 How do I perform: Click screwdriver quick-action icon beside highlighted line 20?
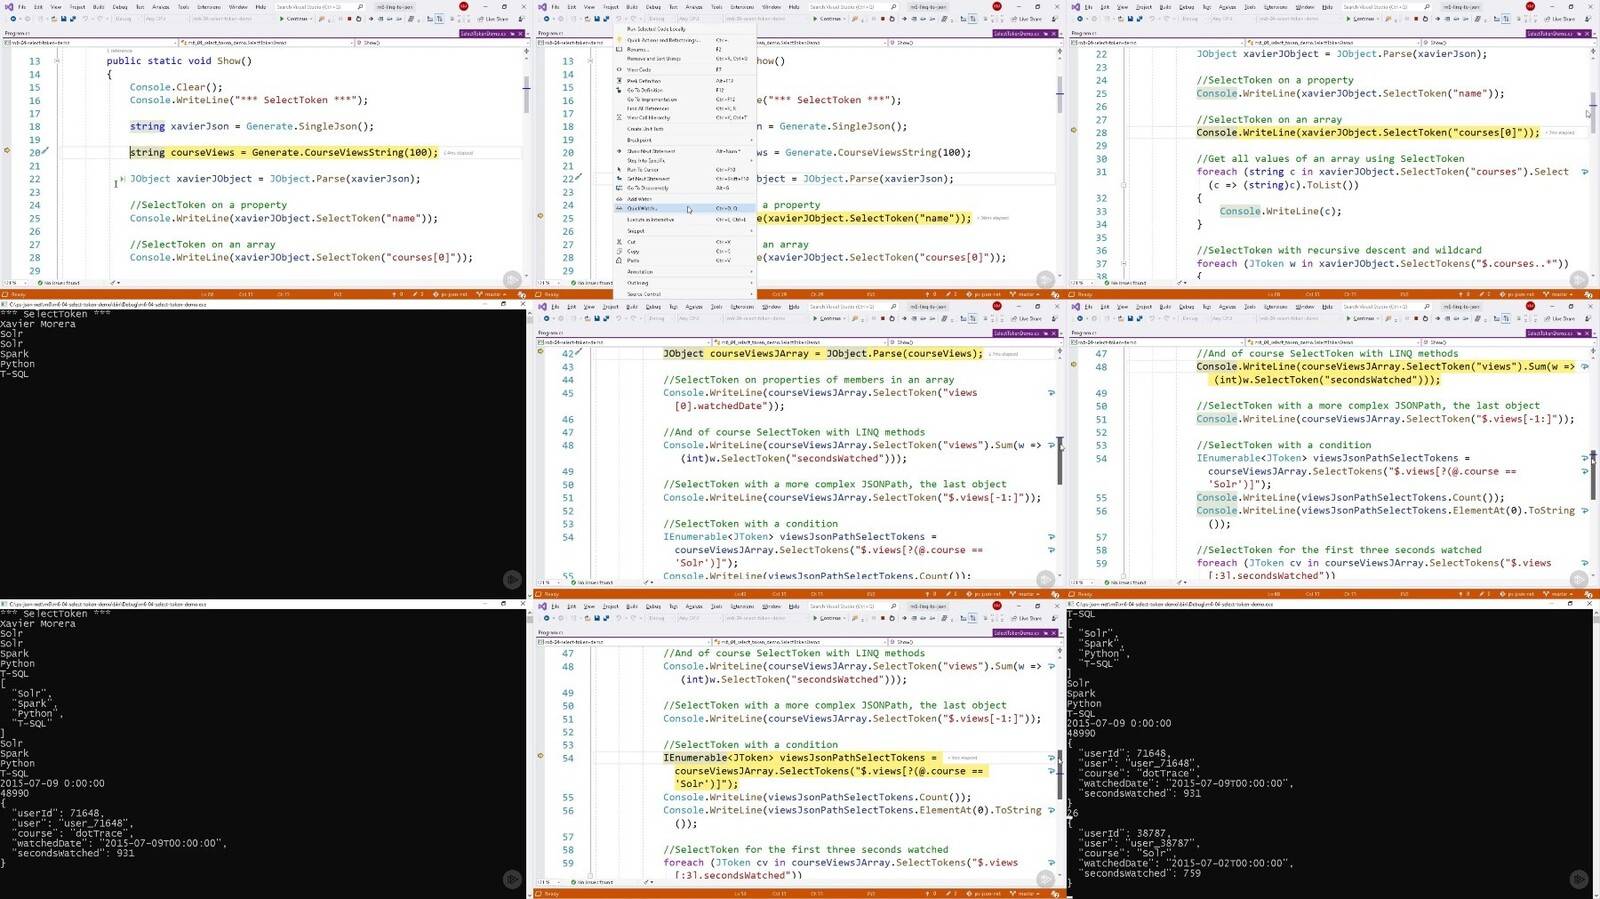coord(45,152)
